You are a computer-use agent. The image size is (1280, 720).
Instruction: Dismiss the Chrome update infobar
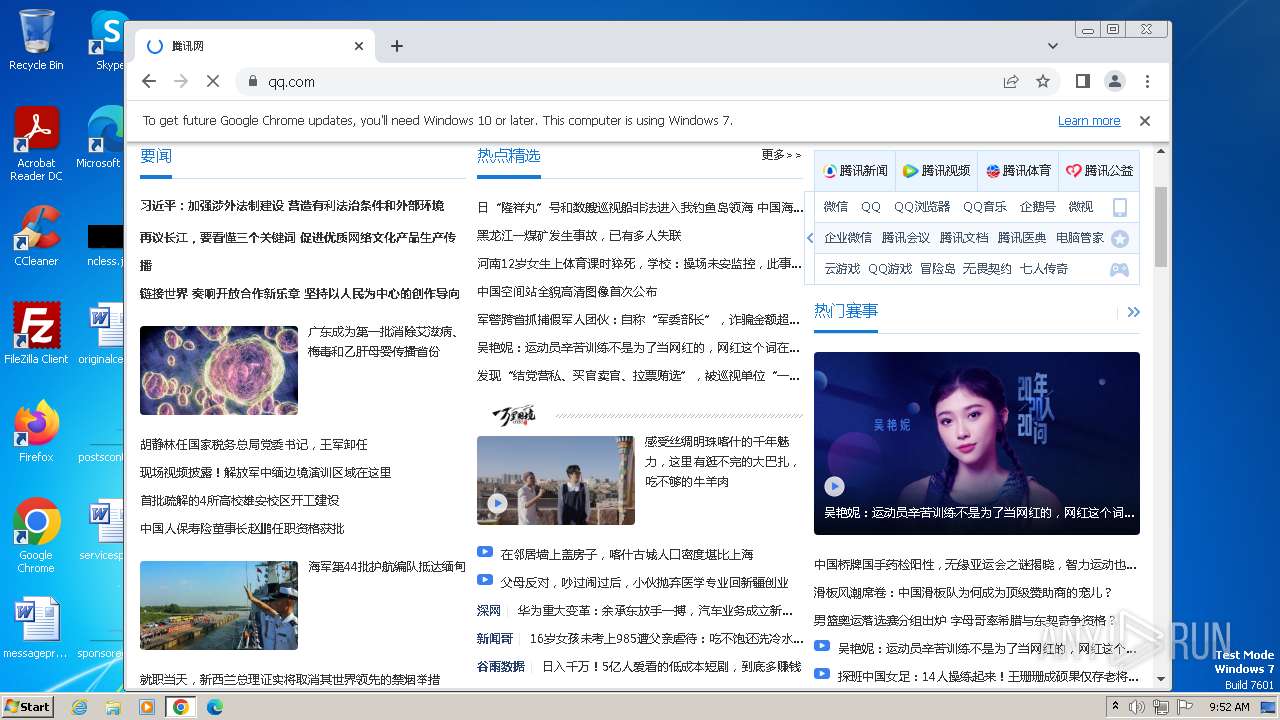point(1145,121)
